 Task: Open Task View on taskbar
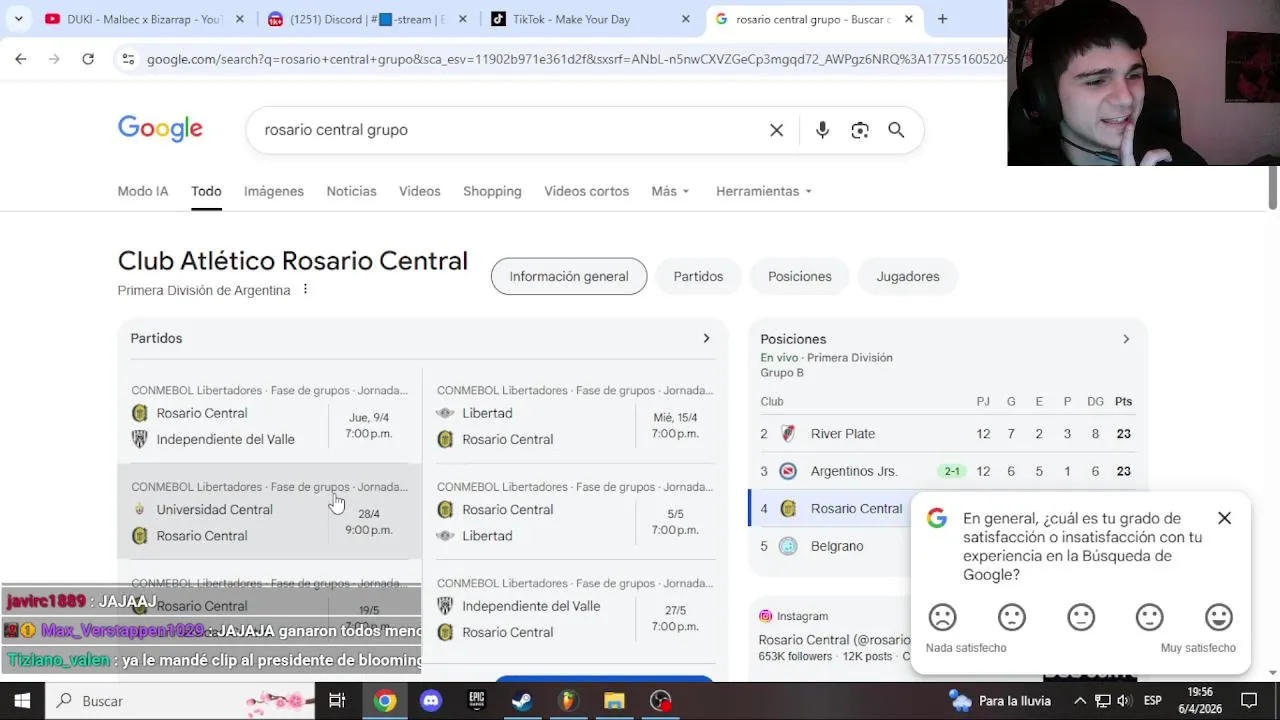click(x=337, y=701)
